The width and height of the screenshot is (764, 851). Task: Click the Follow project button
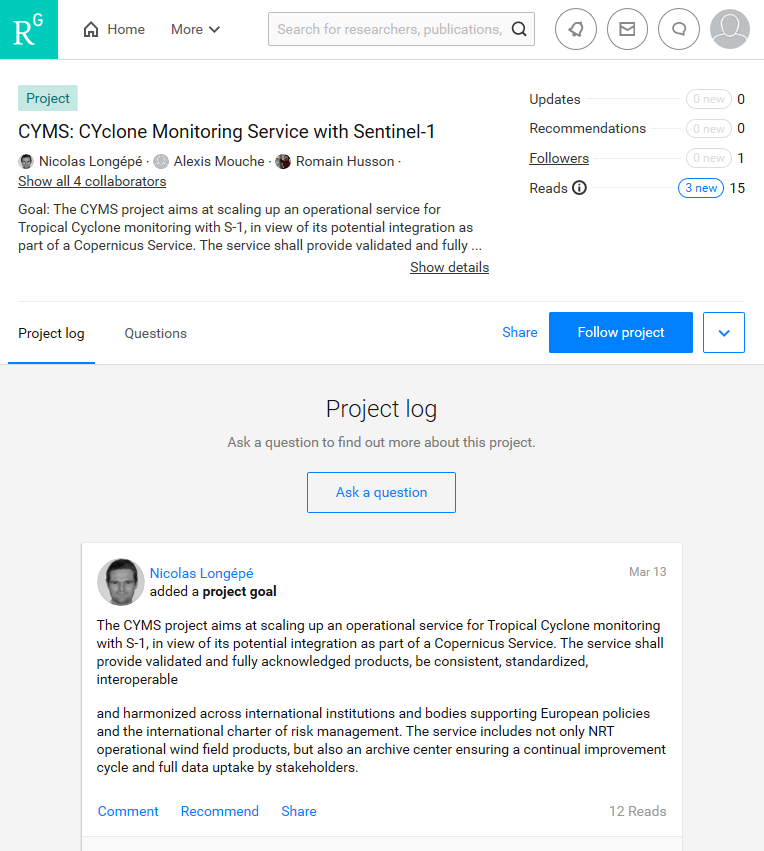(x=621, y=333)
